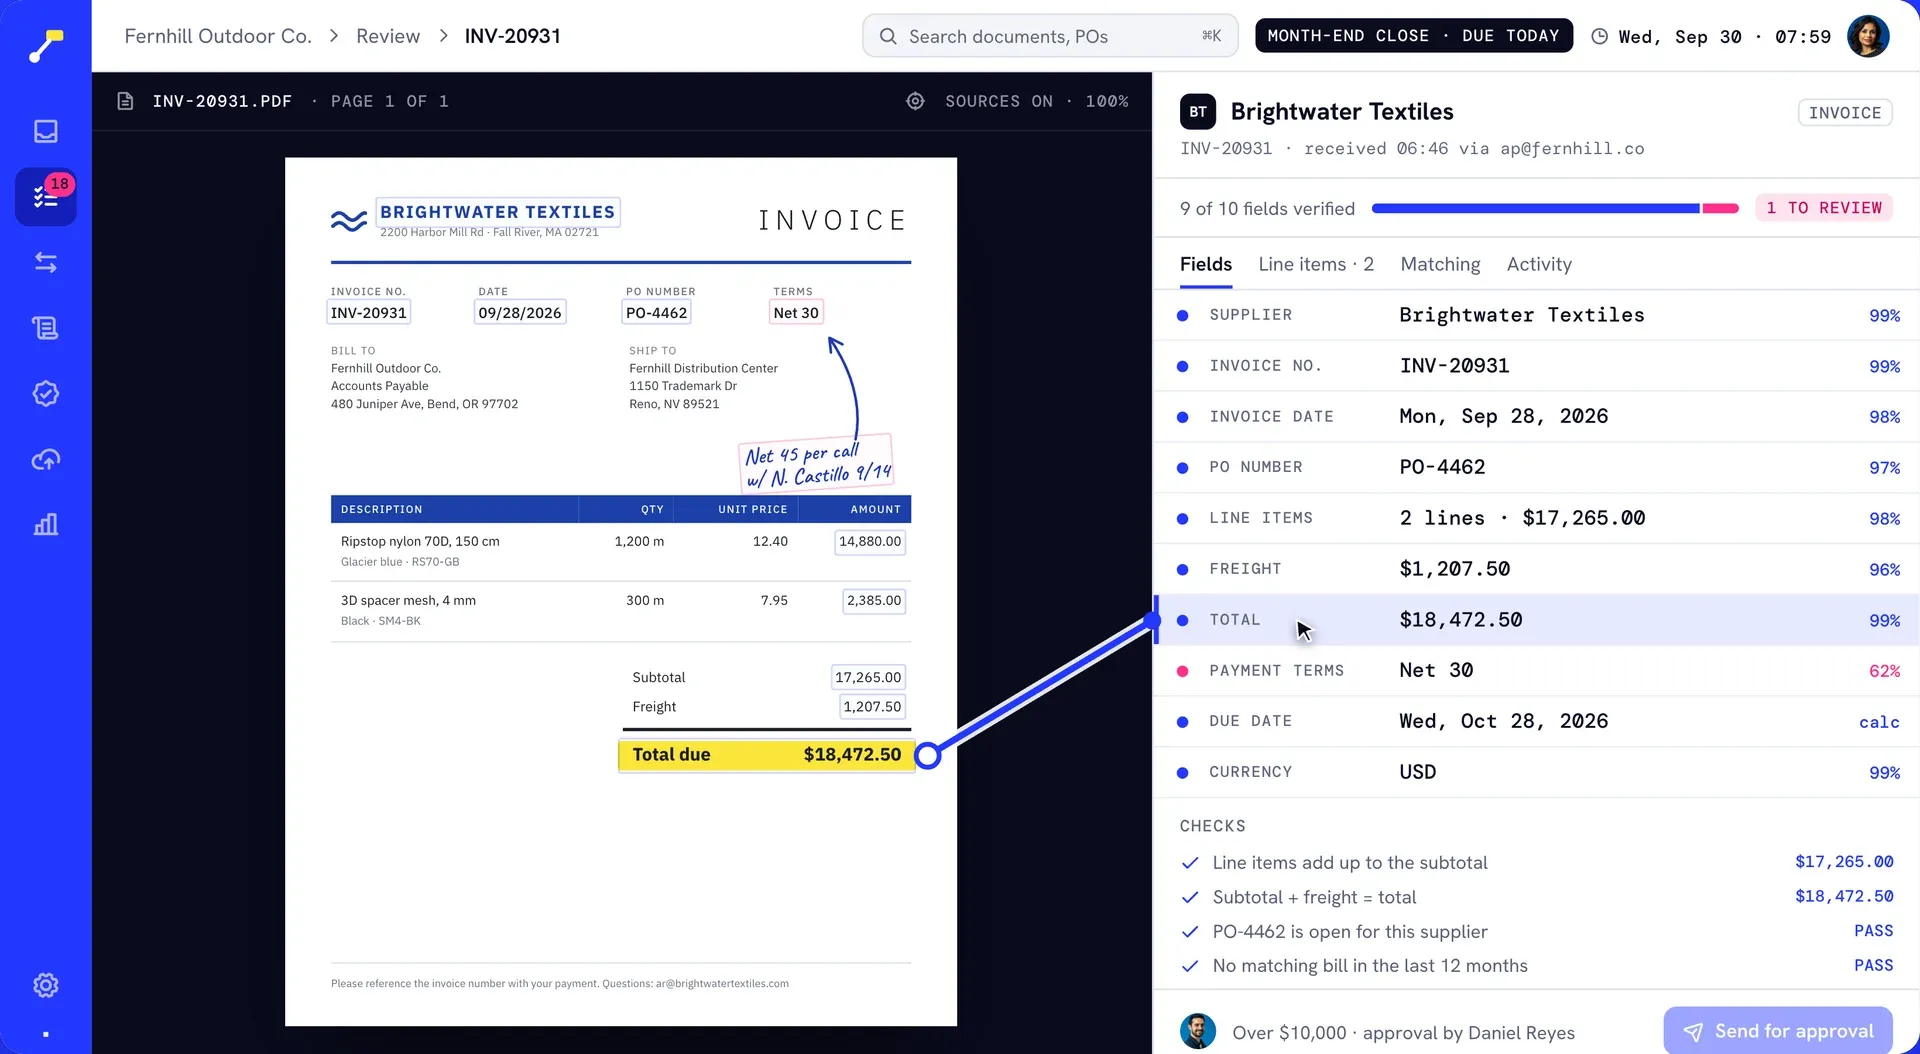Open the inbox icon in sidebar
The image size is (1920, 1054).
[x=46, y=131]
